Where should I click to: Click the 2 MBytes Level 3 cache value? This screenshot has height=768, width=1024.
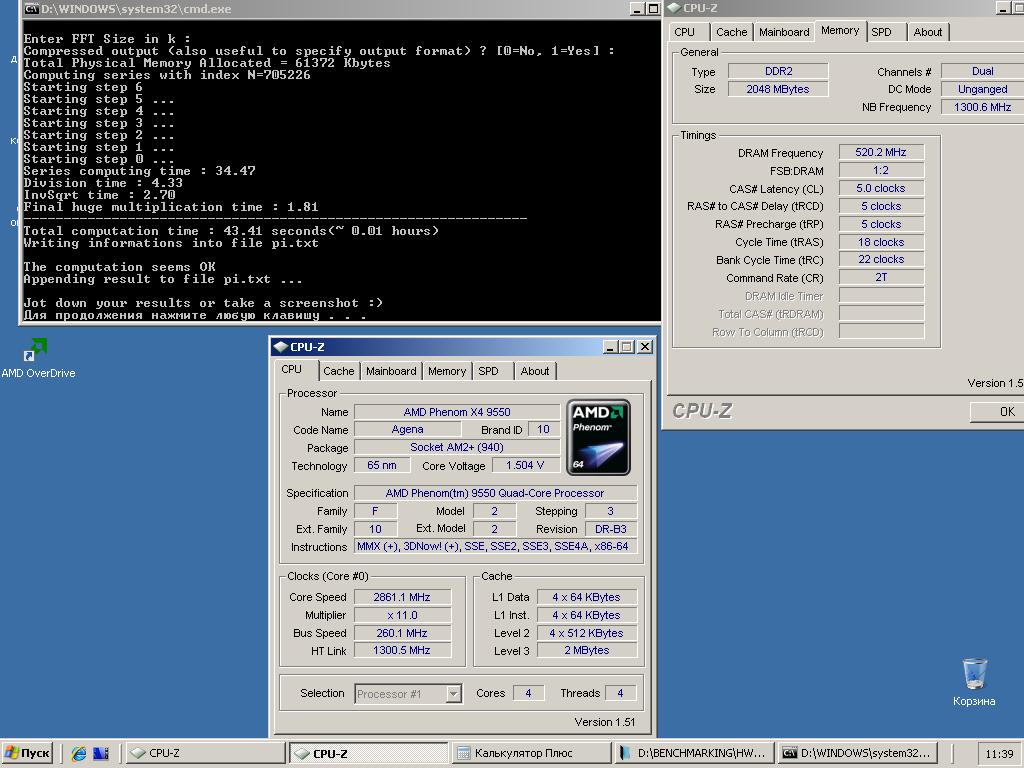(x=586, y=650)
